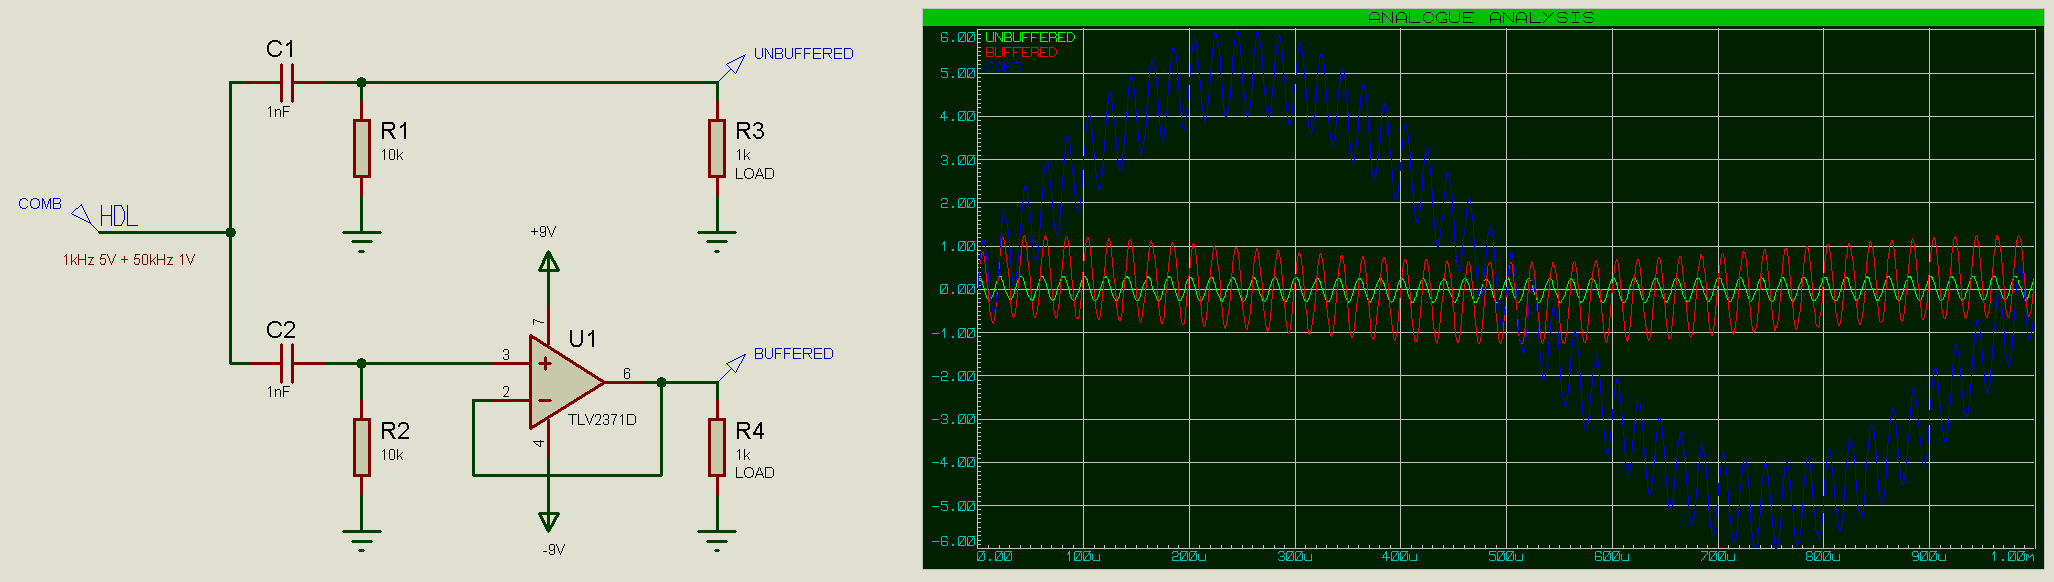Select the +9V power terminal arrow
Viewport: 2054px width, 582px height.
548,262
